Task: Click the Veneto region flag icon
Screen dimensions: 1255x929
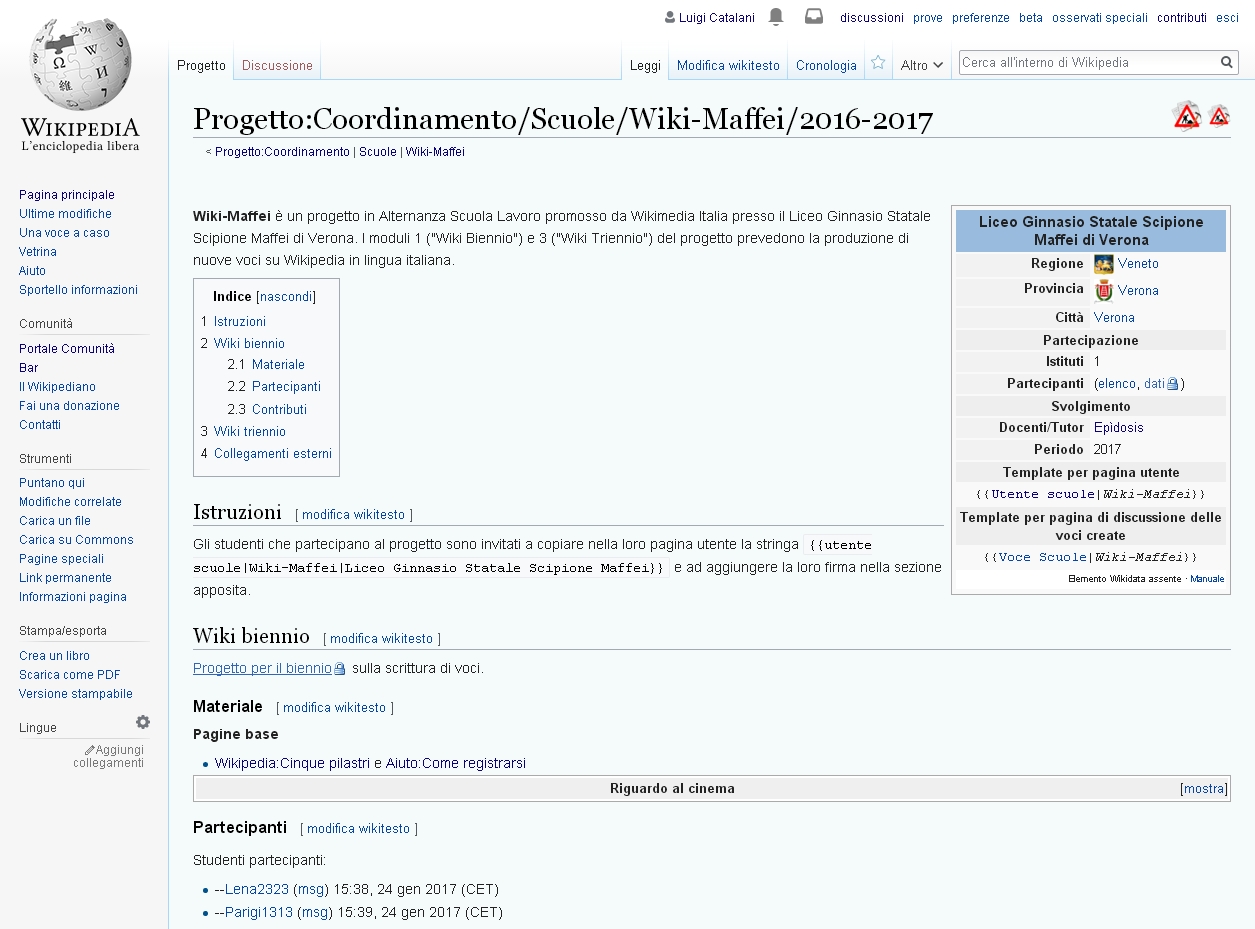Action: [1103, 264]
